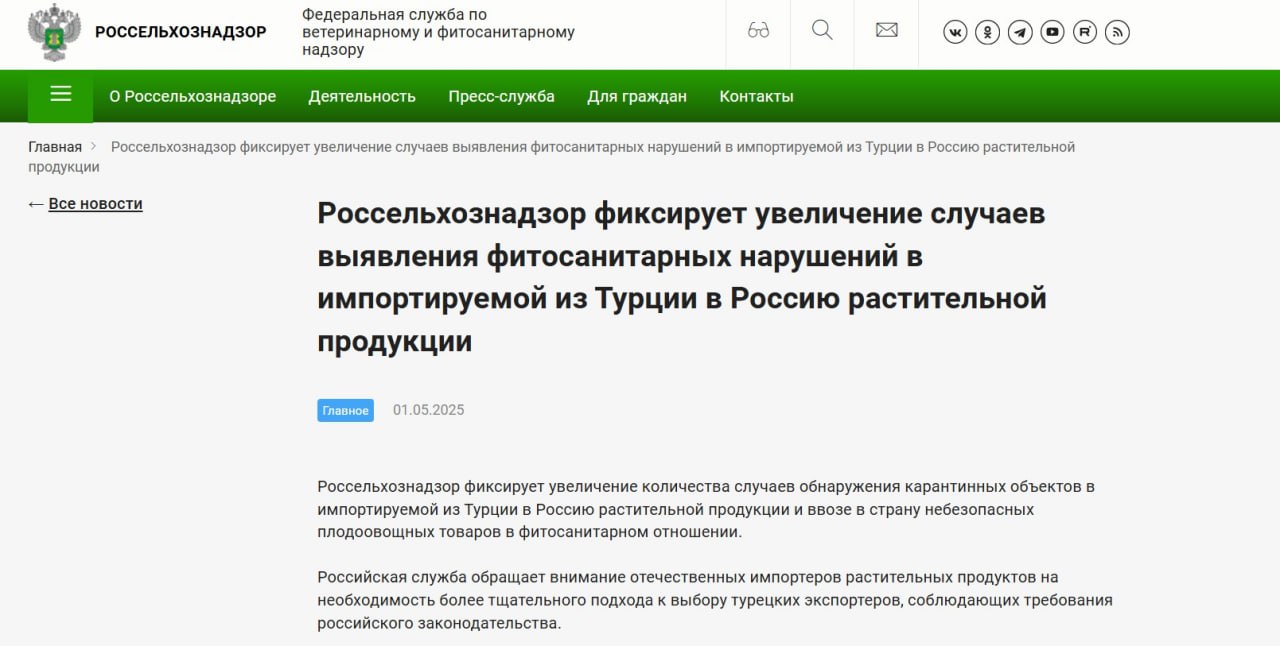
Task: Click the date '01.05.2025'
Action: coord(428,410)
